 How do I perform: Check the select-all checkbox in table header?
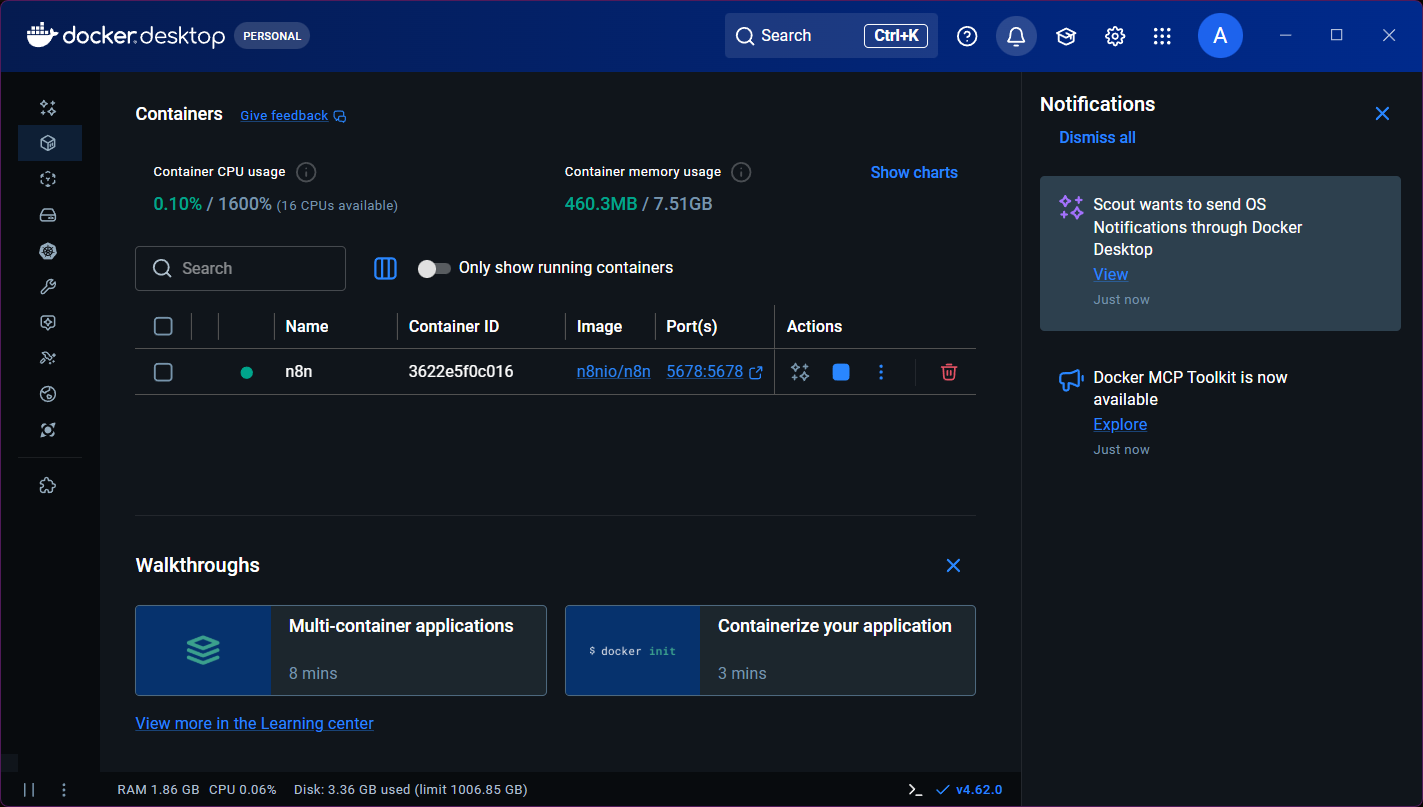(x=163, y=326)
